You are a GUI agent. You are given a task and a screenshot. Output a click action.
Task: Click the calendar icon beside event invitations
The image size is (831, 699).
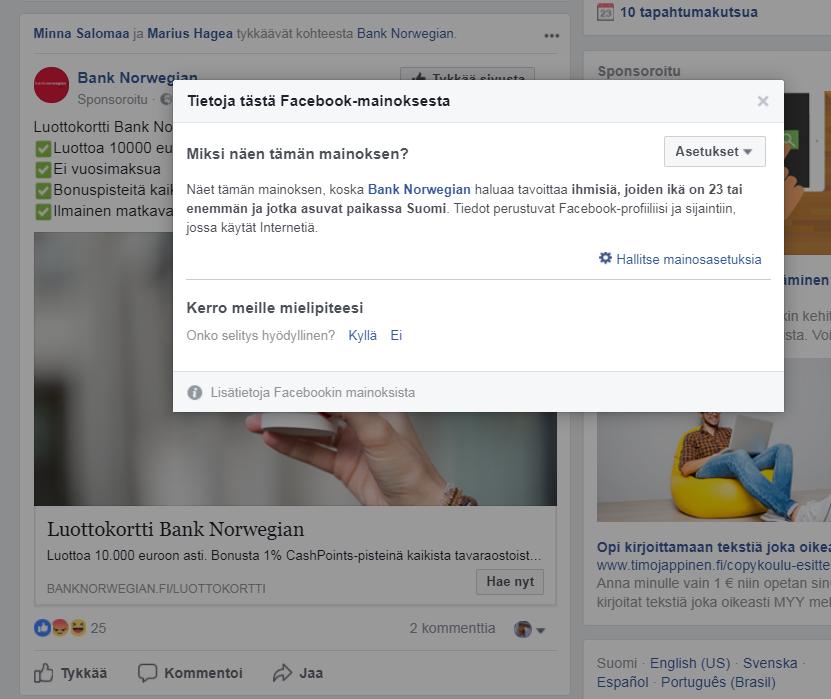tap(605, 12)
